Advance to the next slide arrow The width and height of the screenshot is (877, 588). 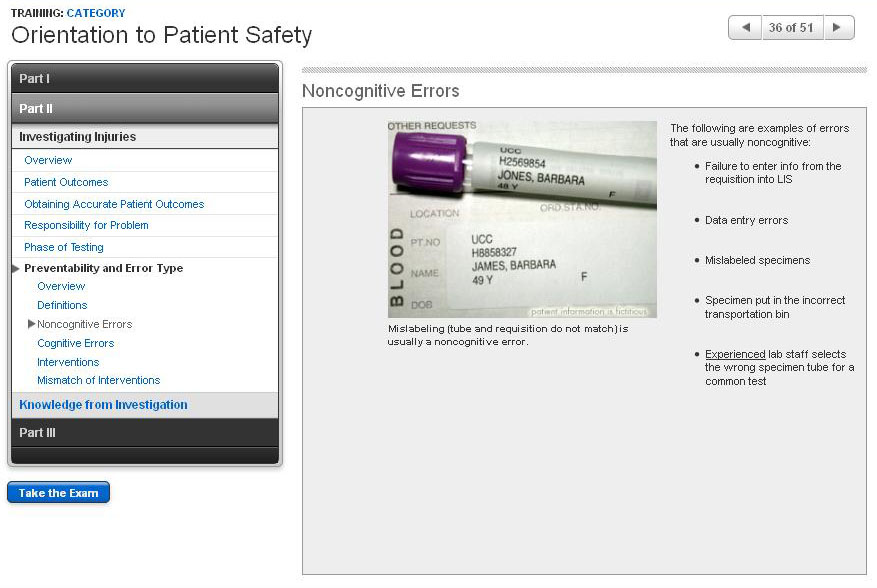click(x=838, y=28)
